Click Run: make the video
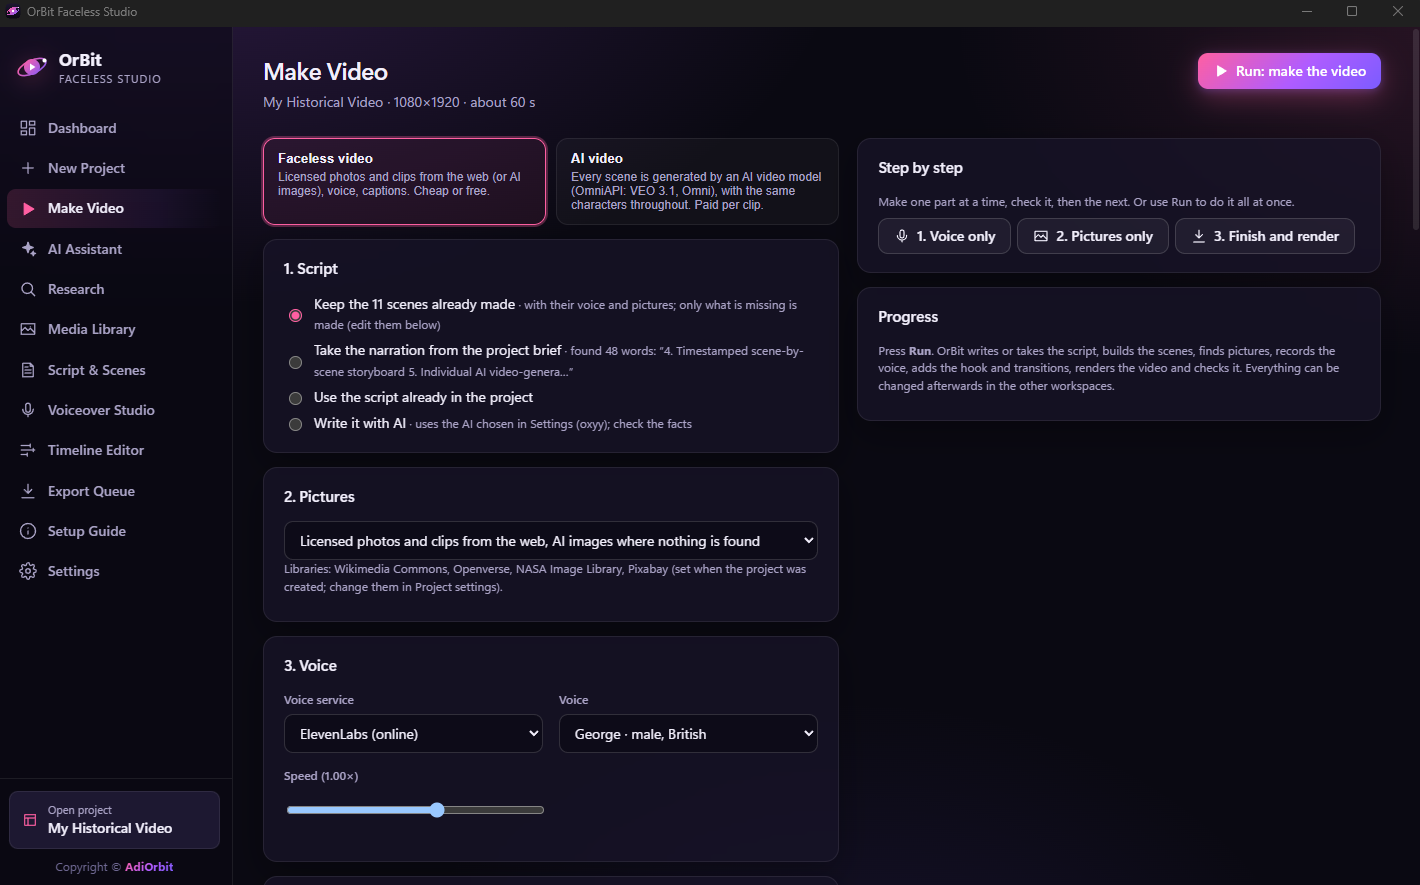1420x885 pixels. point(1289,71)
